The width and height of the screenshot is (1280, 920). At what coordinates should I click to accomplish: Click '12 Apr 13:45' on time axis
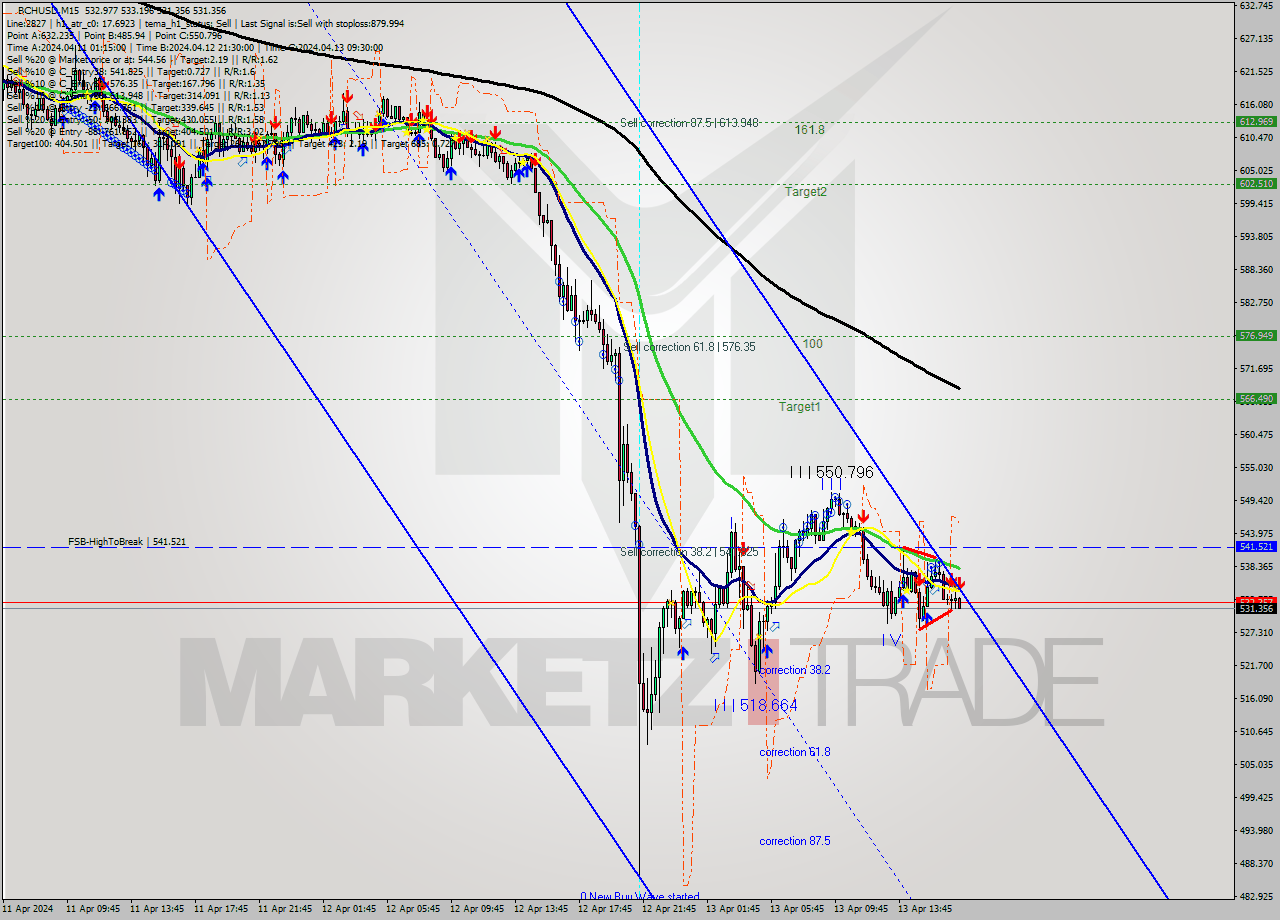click(541, 910)
